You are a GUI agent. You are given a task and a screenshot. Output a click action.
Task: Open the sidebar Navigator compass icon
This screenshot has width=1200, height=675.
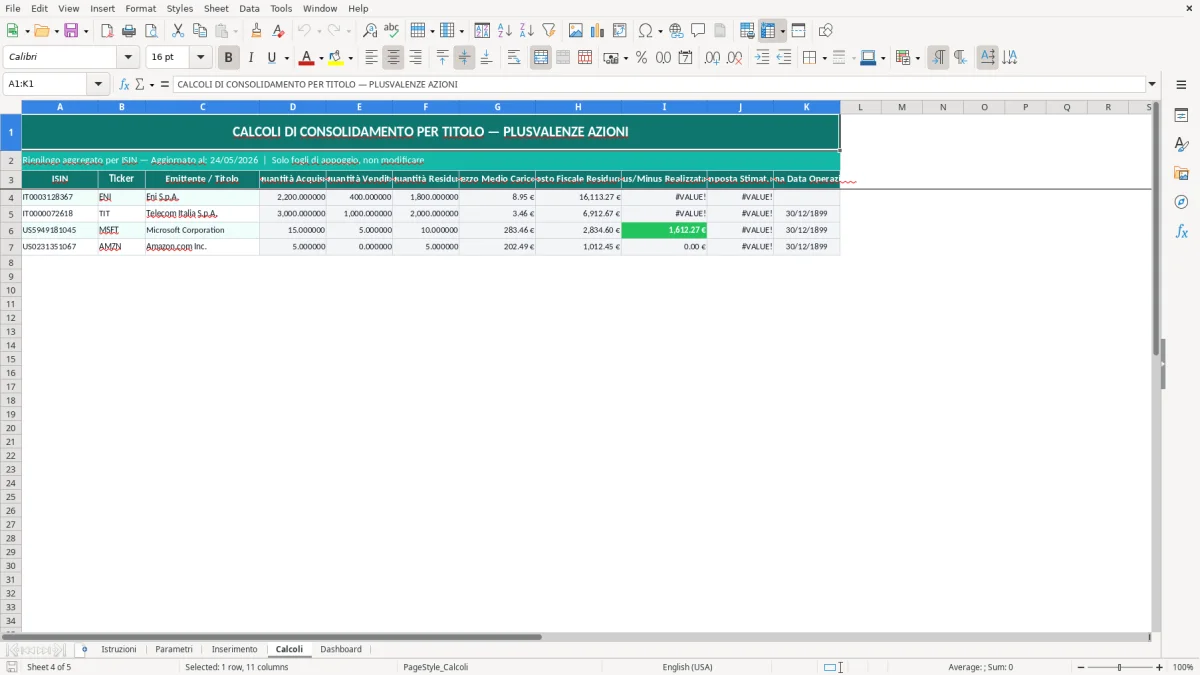[1181, 202]
